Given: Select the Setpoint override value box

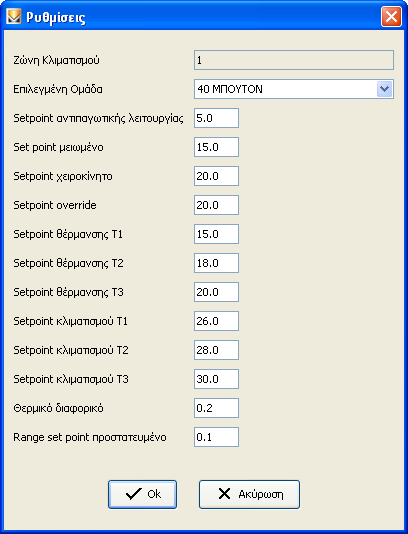Looking at the screenshot, I should point(217,205).
